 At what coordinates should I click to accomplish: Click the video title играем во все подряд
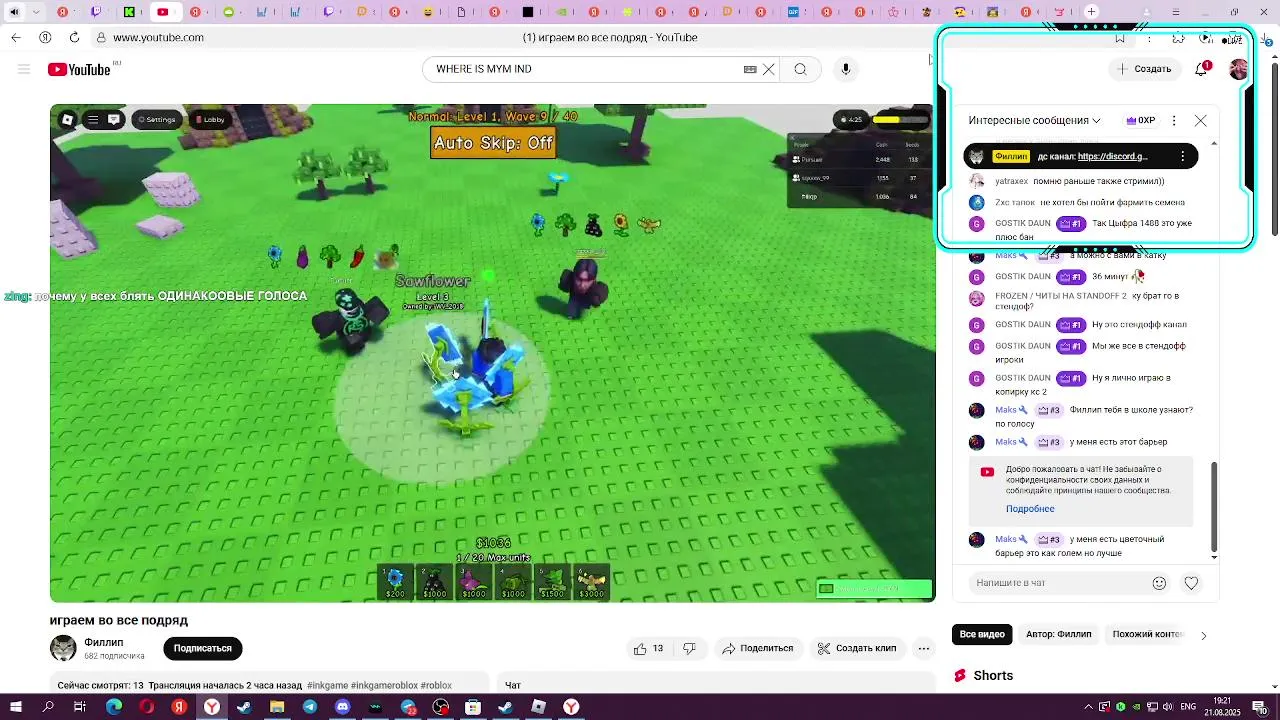119,620
